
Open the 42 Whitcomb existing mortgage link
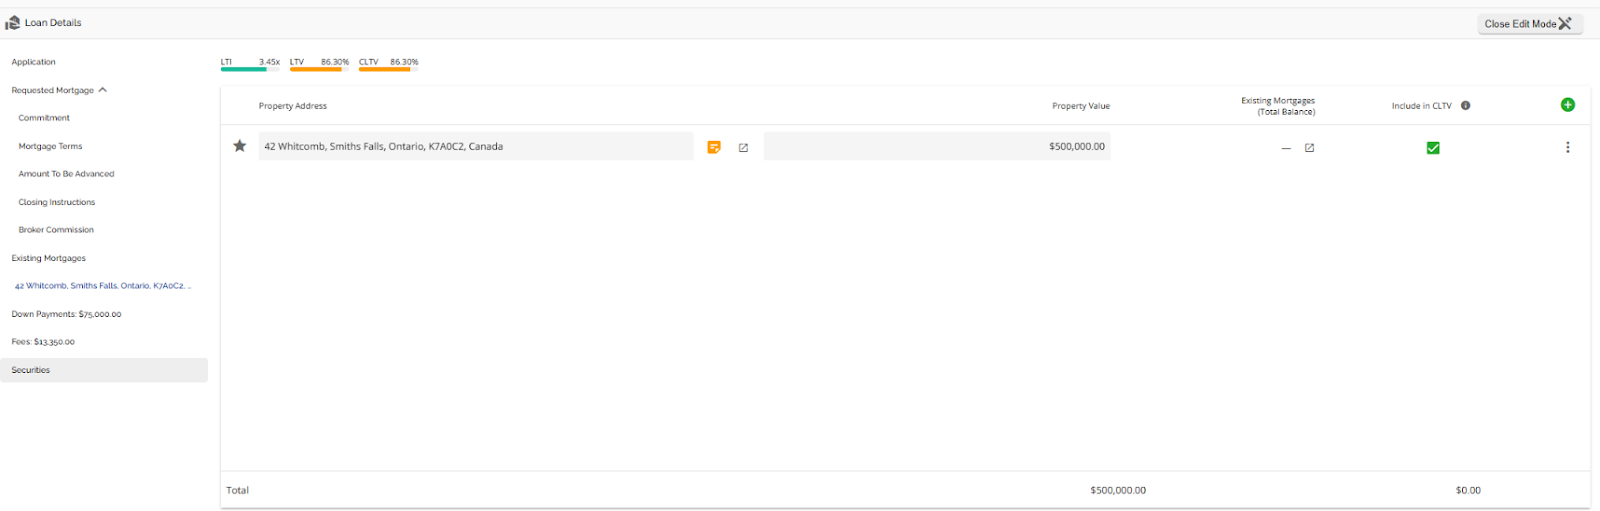click(x=102, y=286)
